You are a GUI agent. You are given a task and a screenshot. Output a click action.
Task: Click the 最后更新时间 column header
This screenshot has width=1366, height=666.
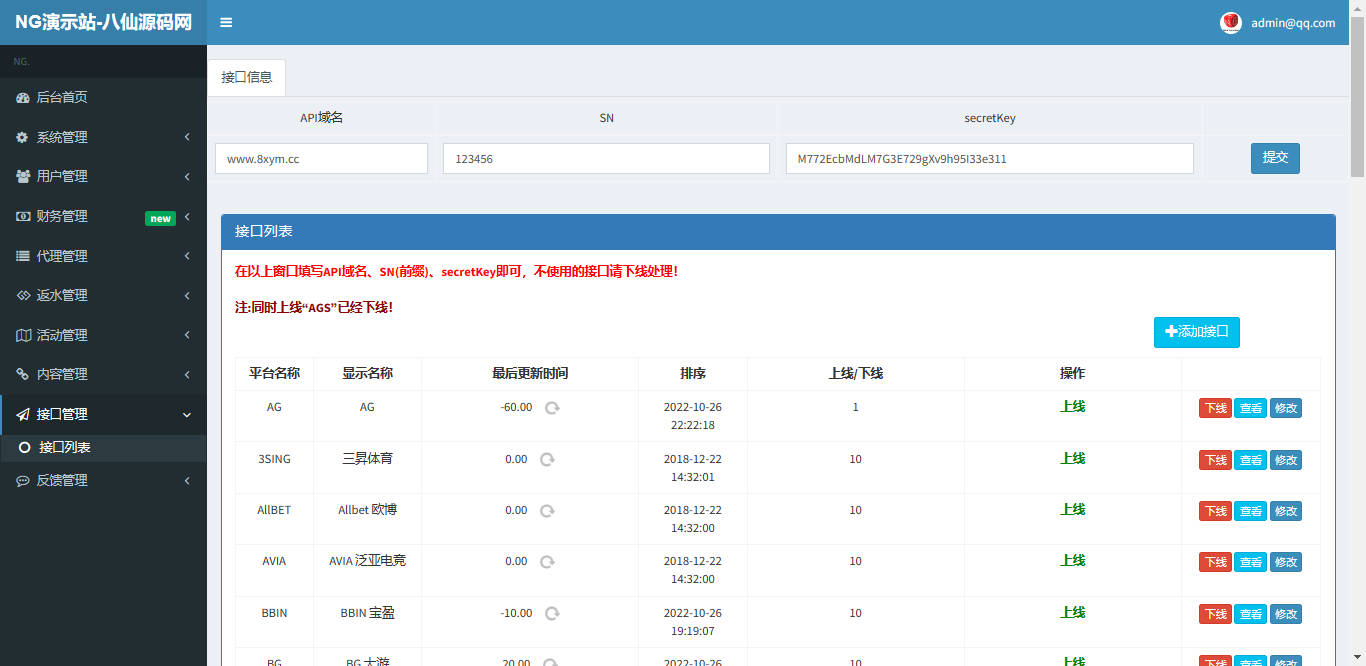[530, 373]
